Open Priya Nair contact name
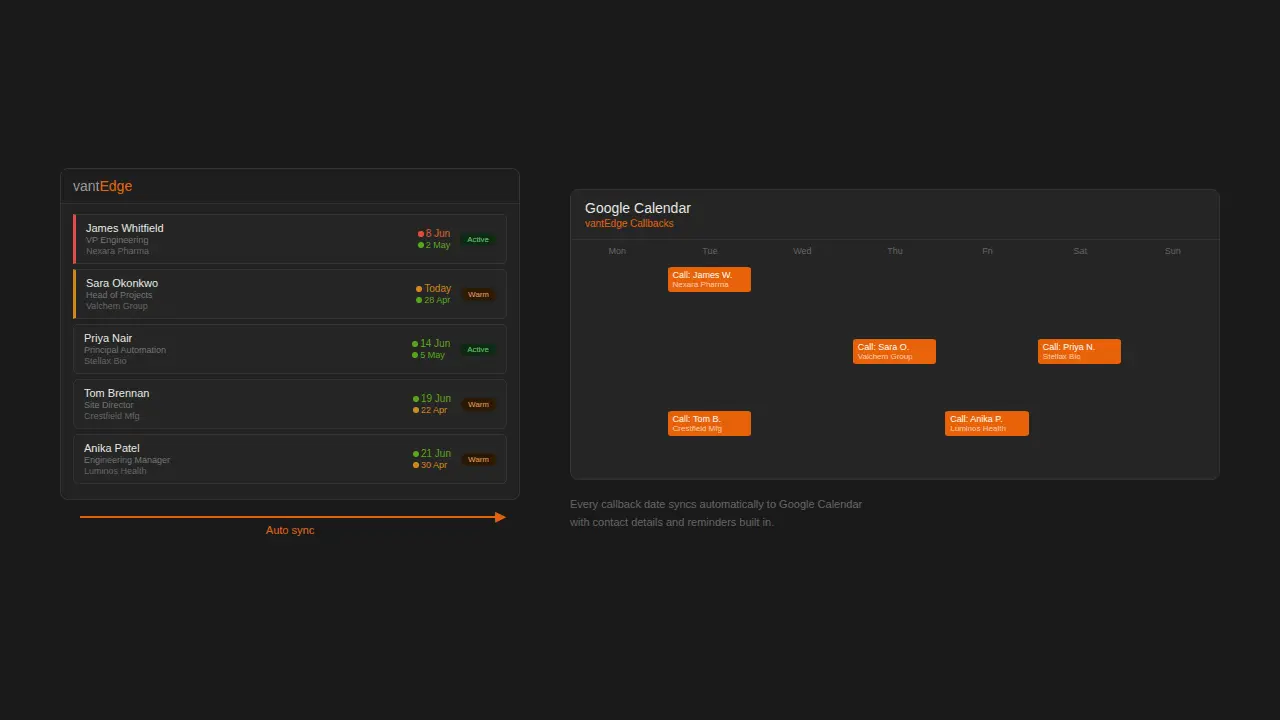This screenshot has width=1280, height=720. point(108,338)
